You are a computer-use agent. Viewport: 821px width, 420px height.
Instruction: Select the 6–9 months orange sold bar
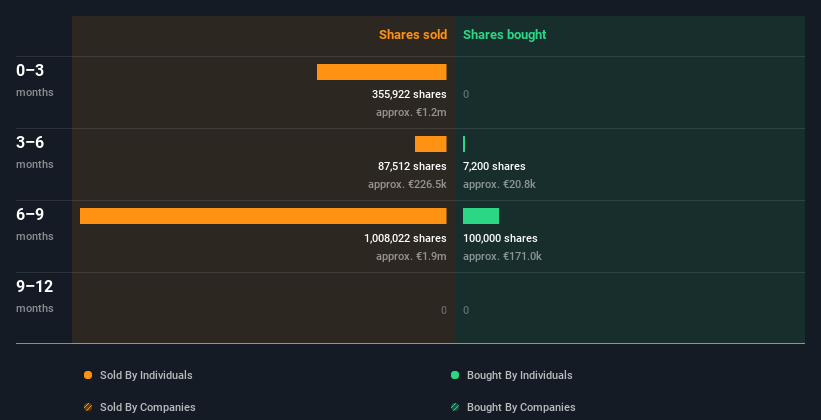coord(263,216)
